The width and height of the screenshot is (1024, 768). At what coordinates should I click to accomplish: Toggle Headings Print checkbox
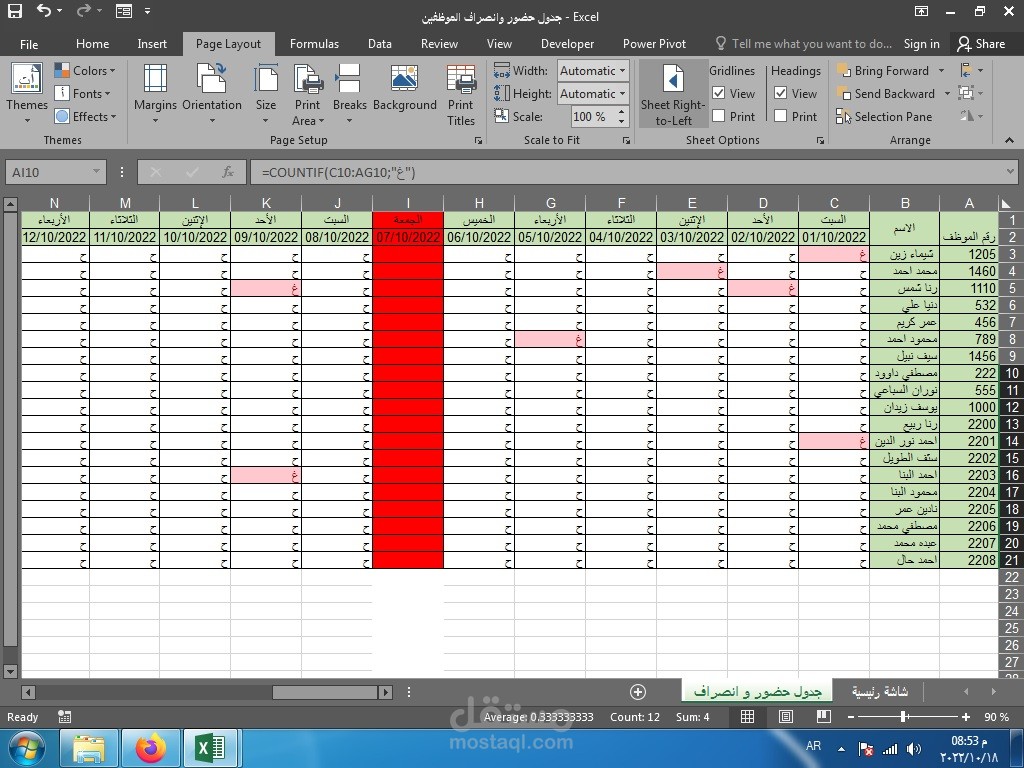click(780, 116)
